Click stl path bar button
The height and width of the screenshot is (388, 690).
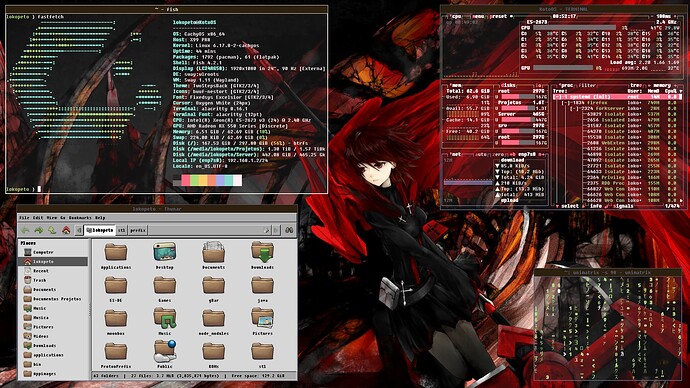[121, 230]
